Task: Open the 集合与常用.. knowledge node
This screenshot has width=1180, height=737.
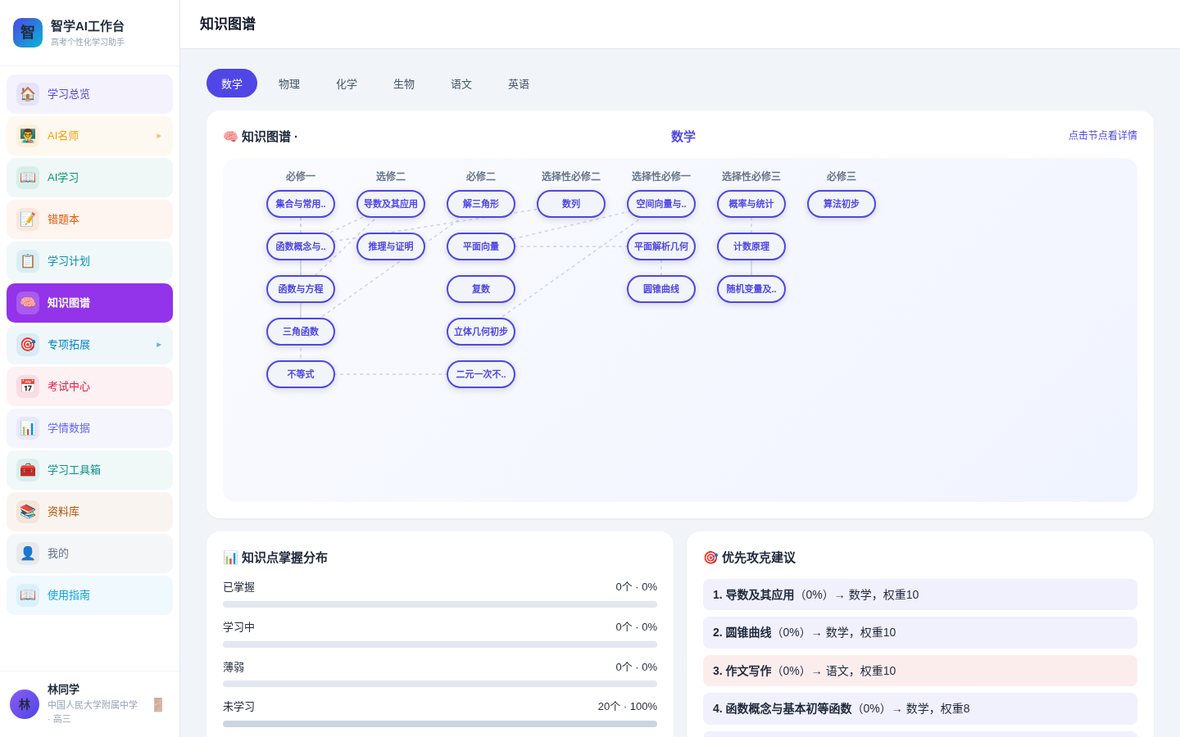Action: 300,204
